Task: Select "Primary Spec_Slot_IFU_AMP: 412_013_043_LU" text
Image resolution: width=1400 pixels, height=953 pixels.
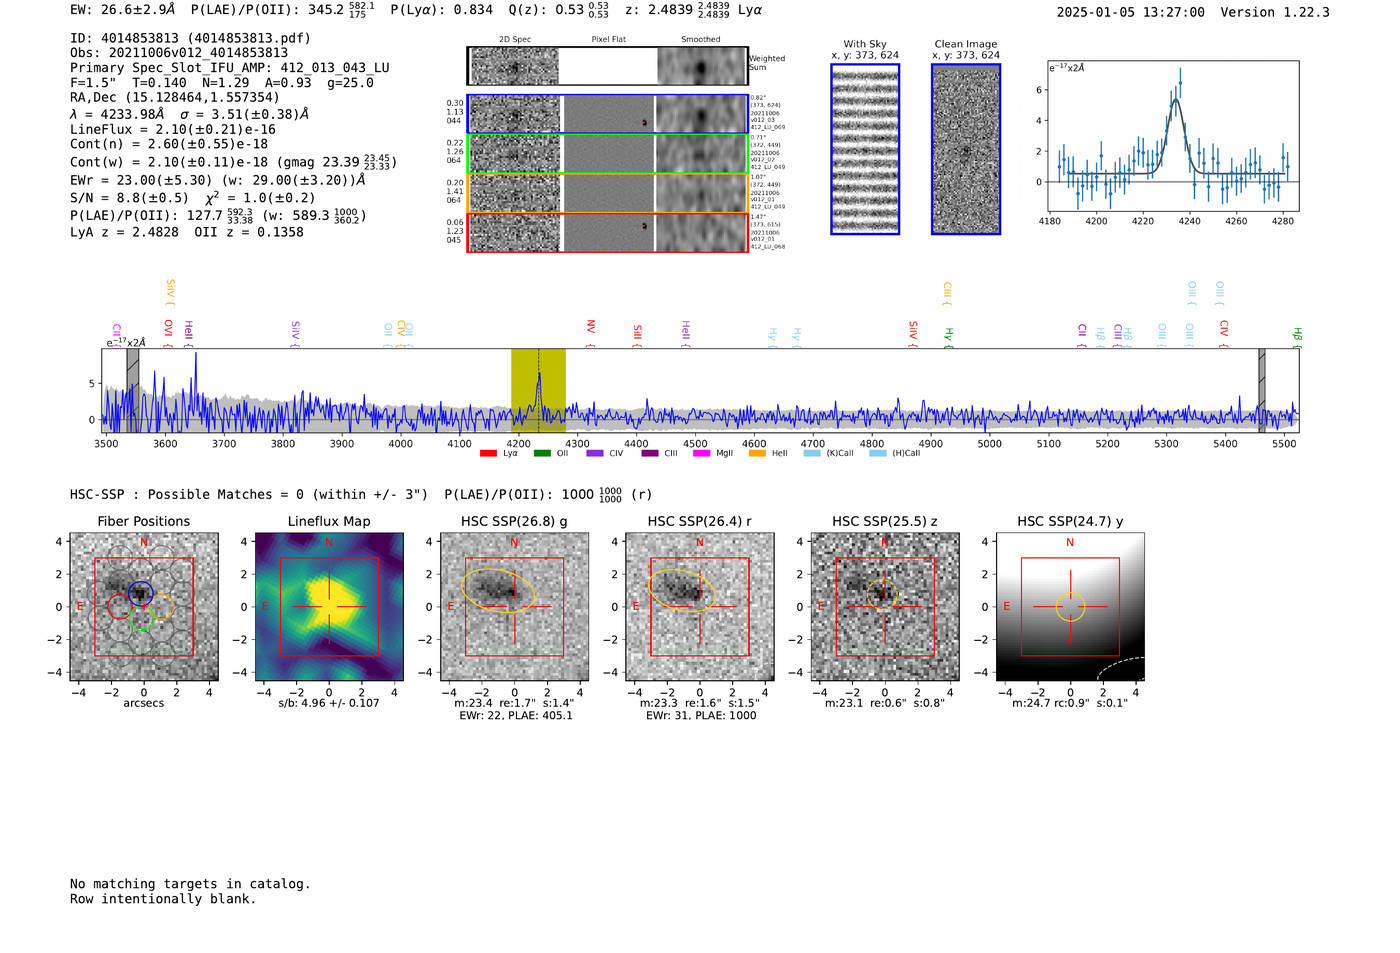Action: [230, 68]
